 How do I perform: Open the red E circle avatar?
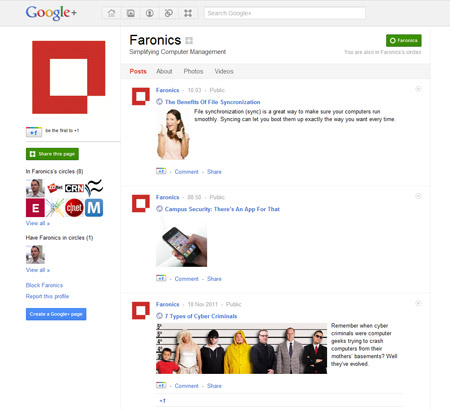(x=35, y=208)
